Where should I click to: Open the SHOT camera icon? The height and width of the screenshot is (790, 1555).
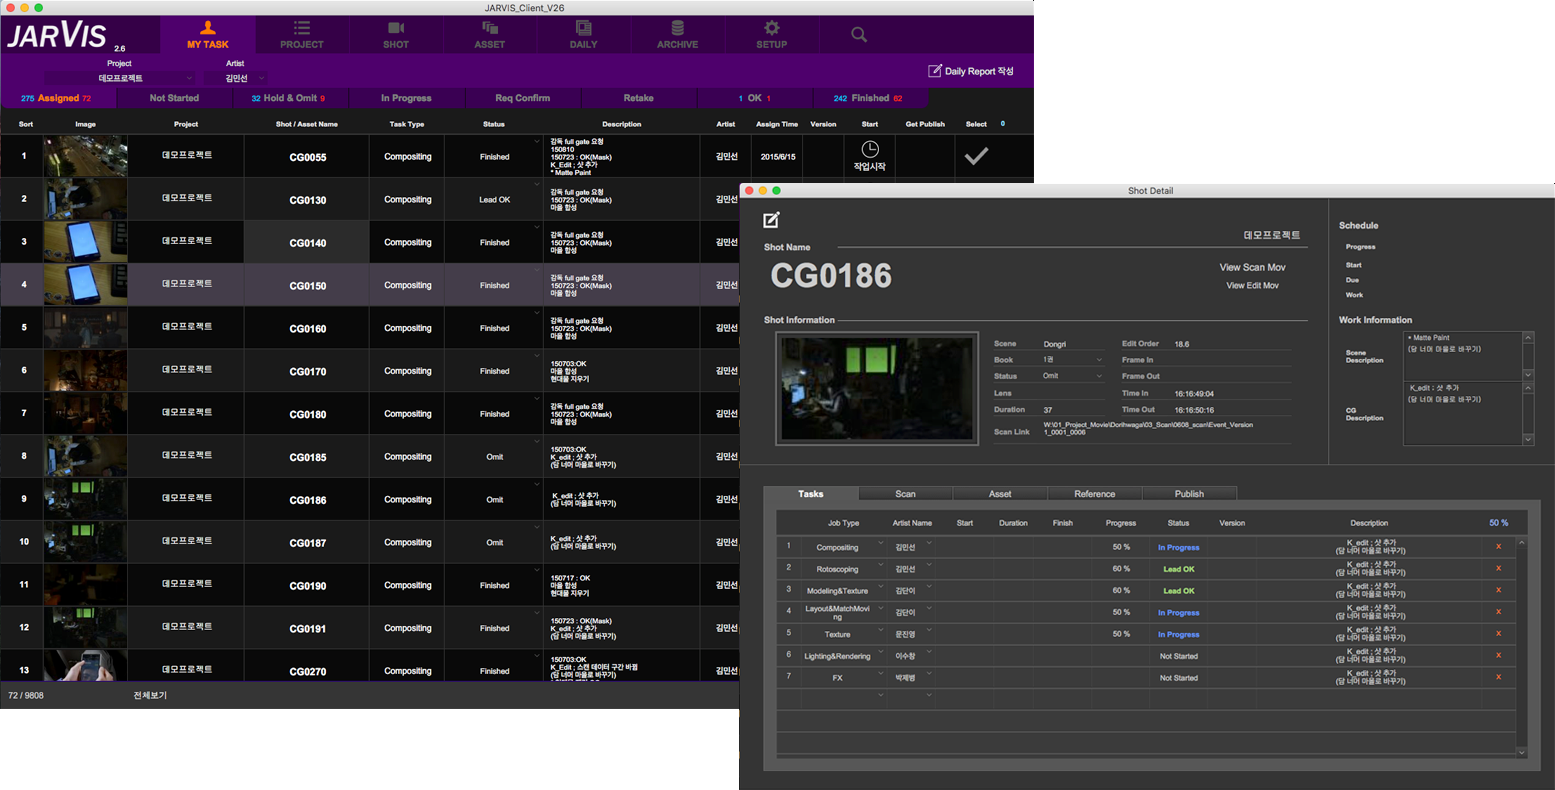396,29
